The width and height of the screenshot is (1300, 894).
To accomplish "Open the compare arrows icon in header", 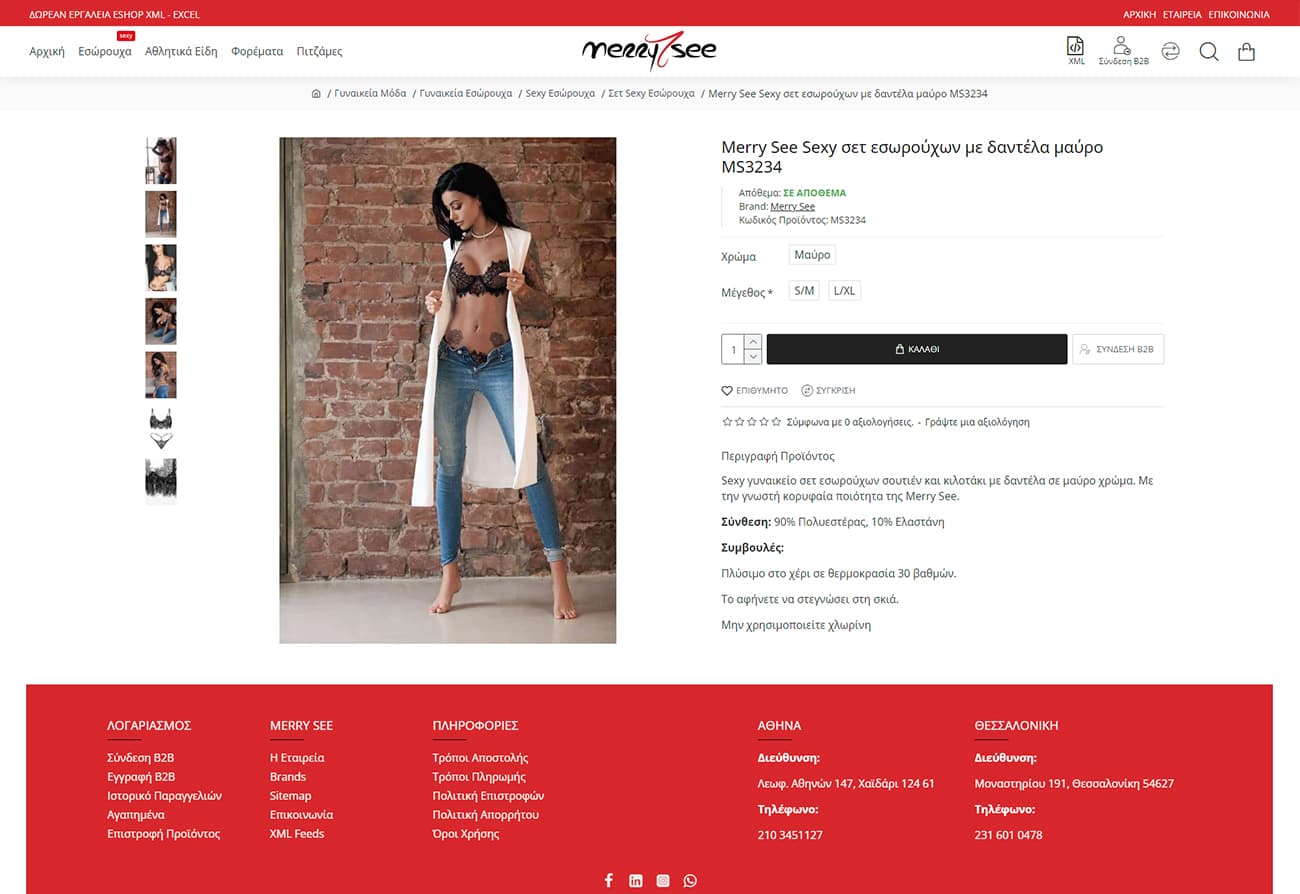I will click(1170, 51).
